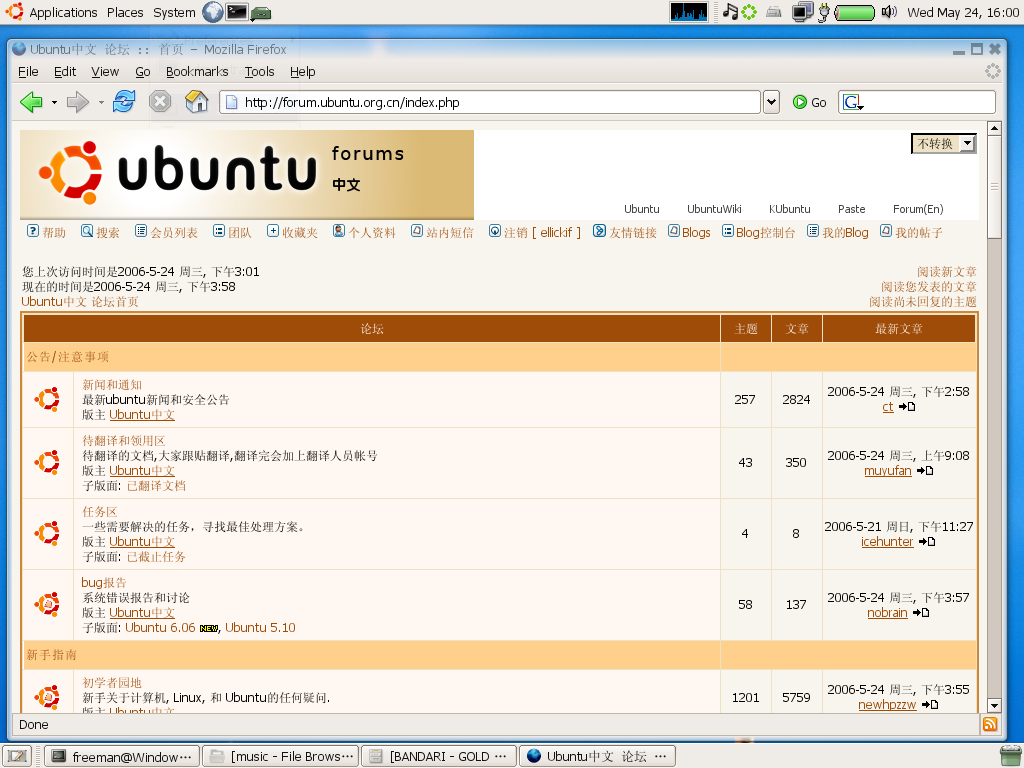
Task: Click the page vertical scrollbar thumb
Action: (994, 187)
